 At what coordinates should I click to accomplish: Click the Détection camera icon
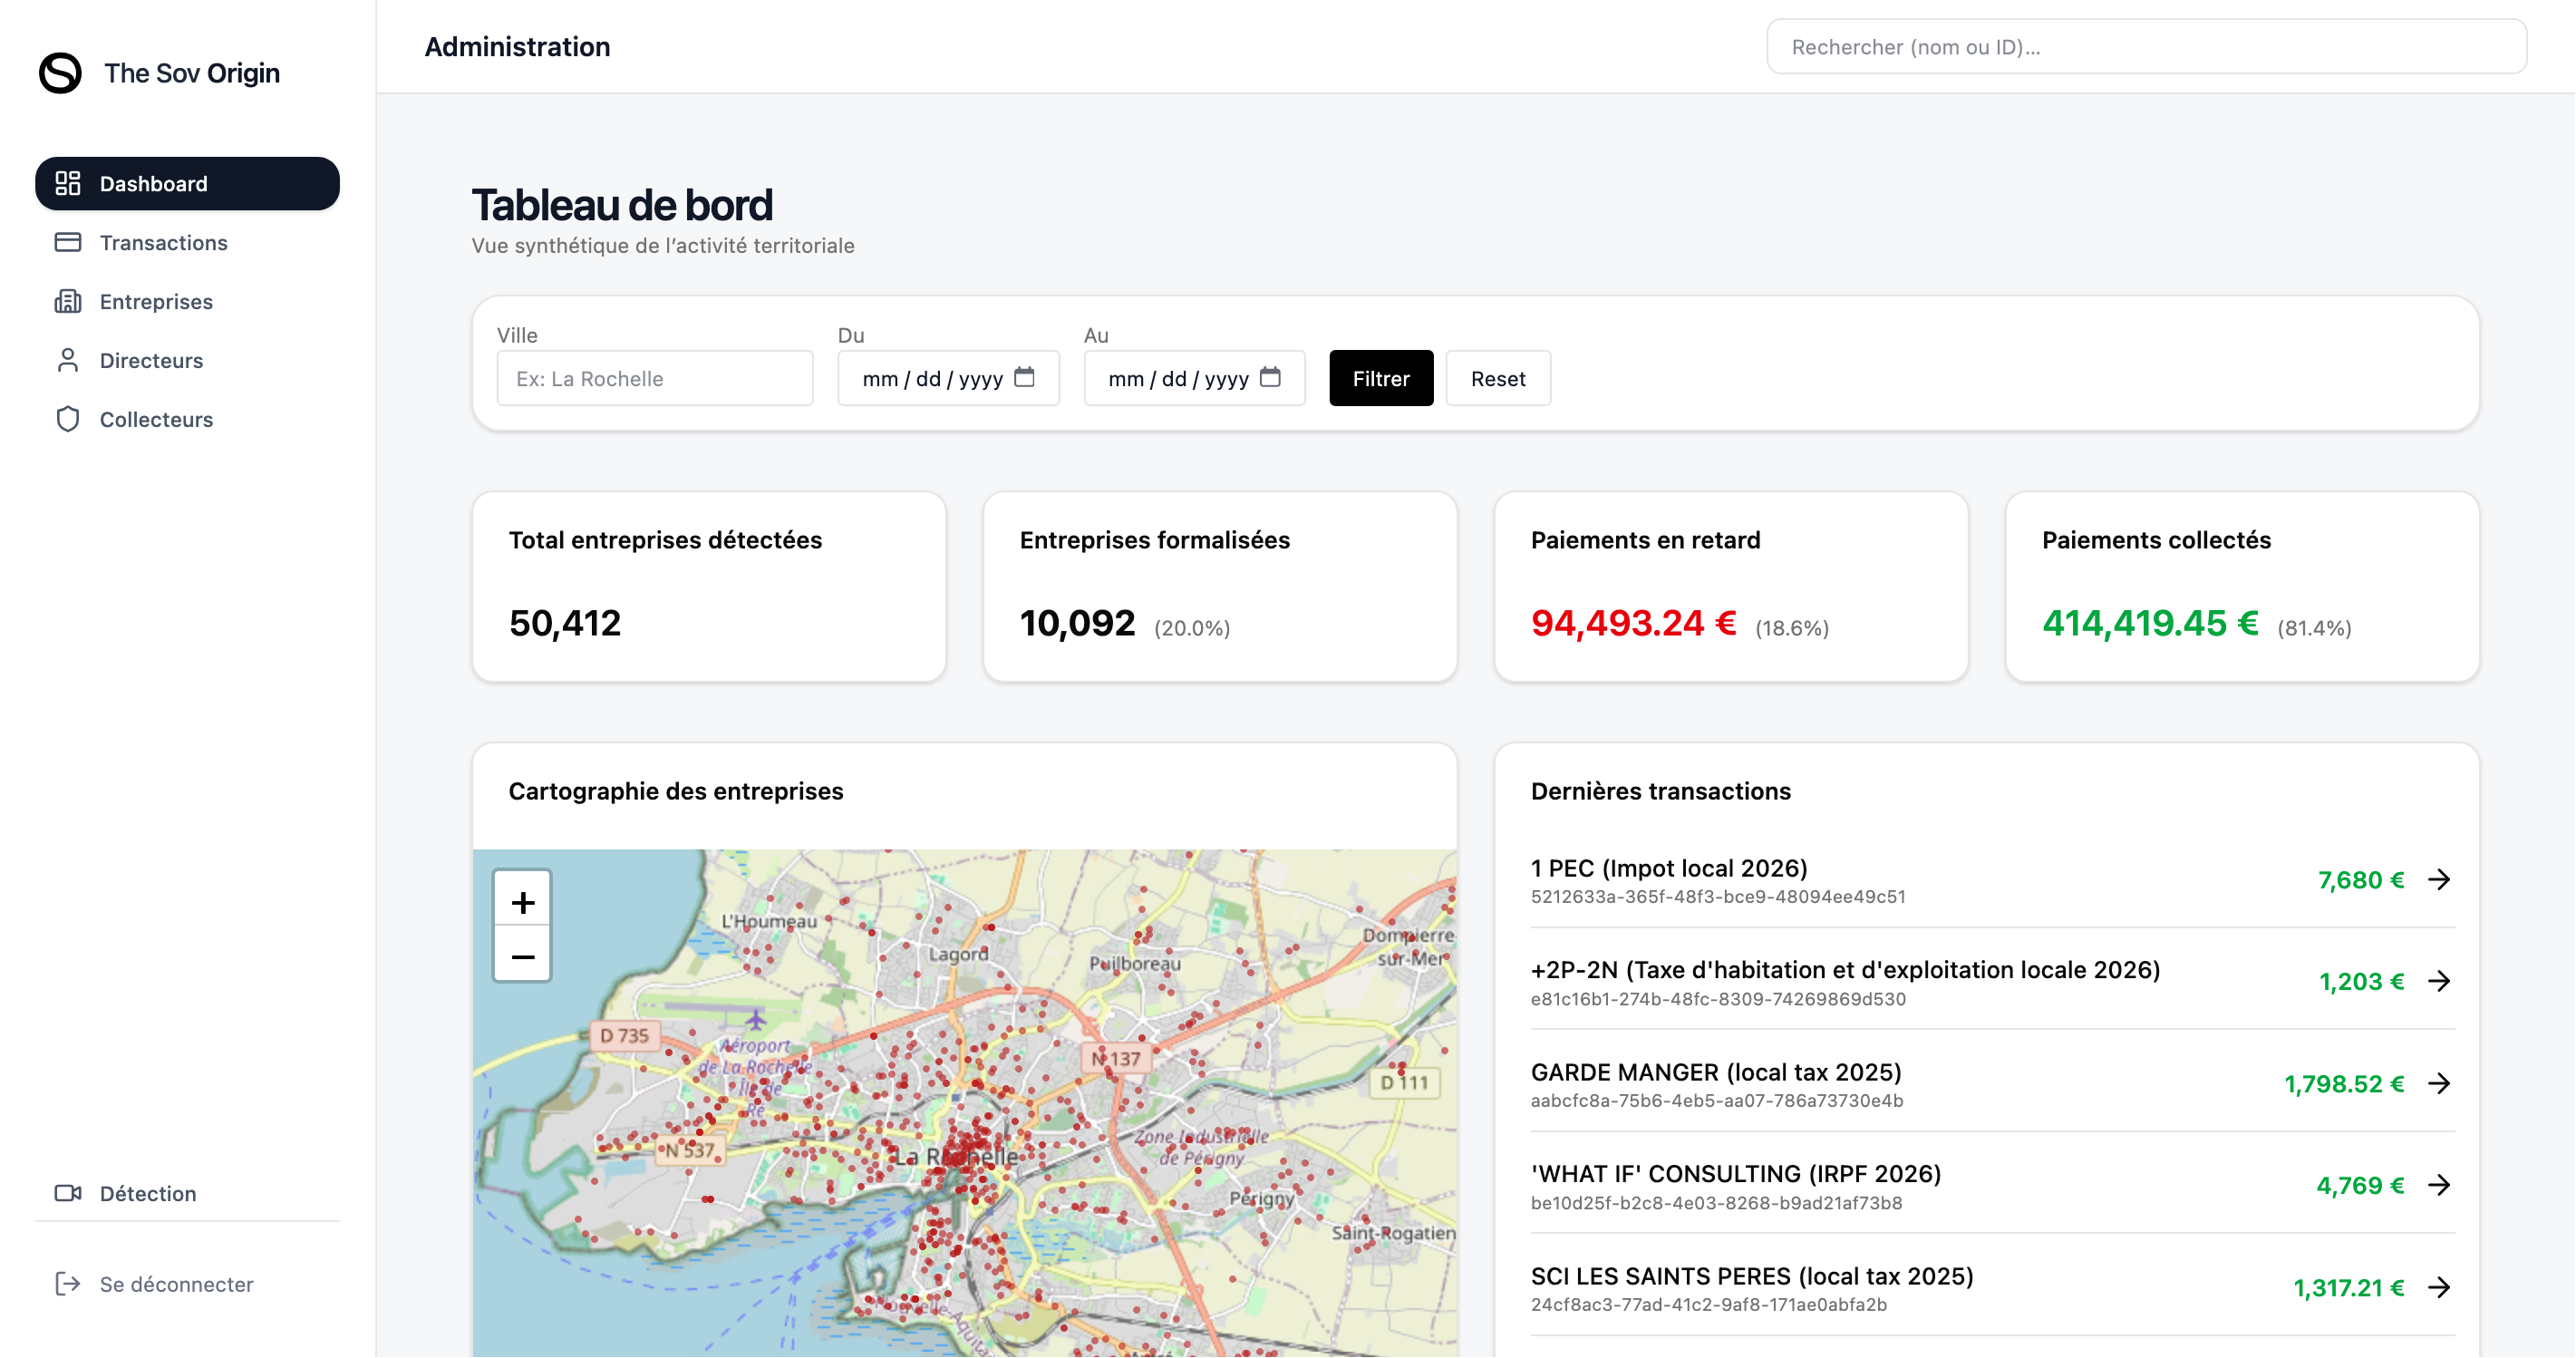[x=68, y=1193]
